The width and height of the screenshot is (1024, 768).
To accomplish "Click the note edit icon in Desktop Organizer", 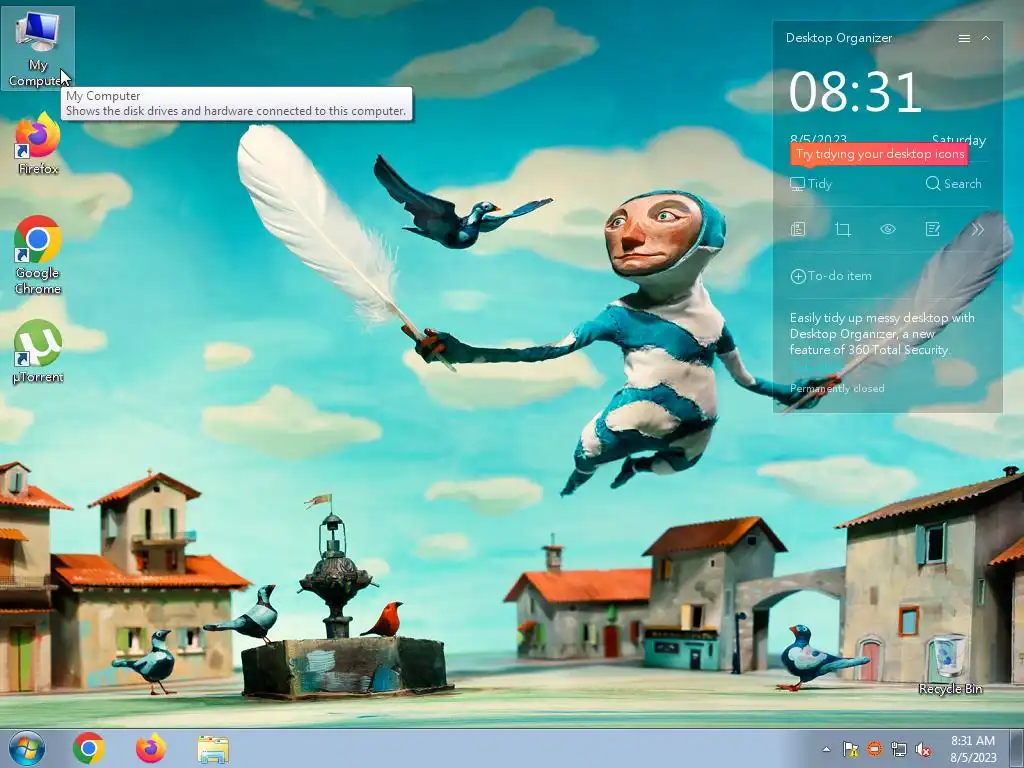I will (x=933, y=229).
